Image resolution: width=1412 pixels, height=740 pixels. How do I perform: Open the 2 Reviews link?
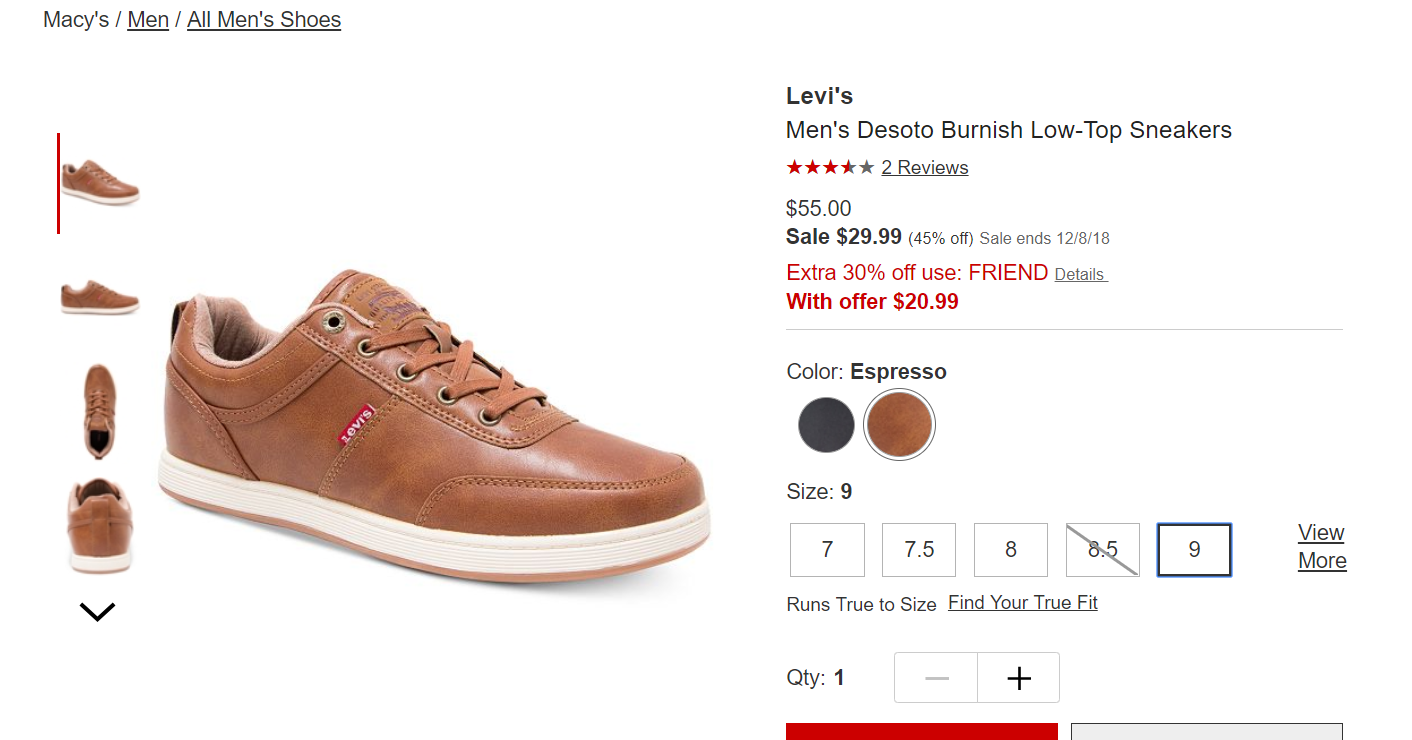(925, 167)
